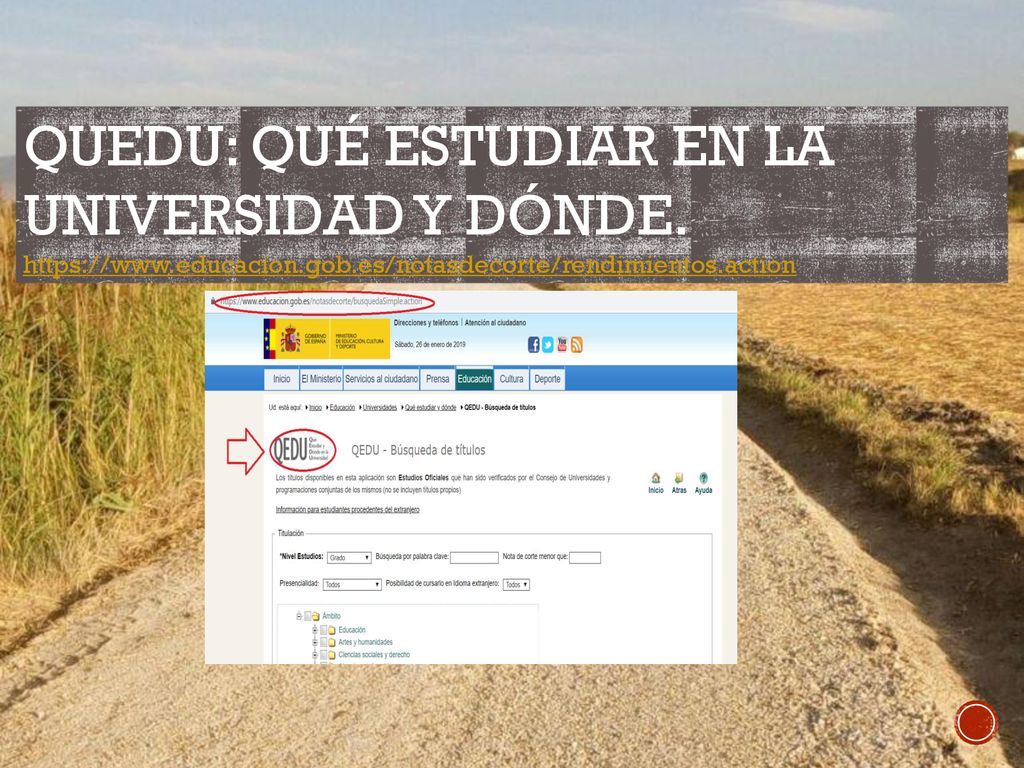Click the QEDU logo
This screenshot has width=1024, height=768.
pyautogui.click(x=302, y=450)
